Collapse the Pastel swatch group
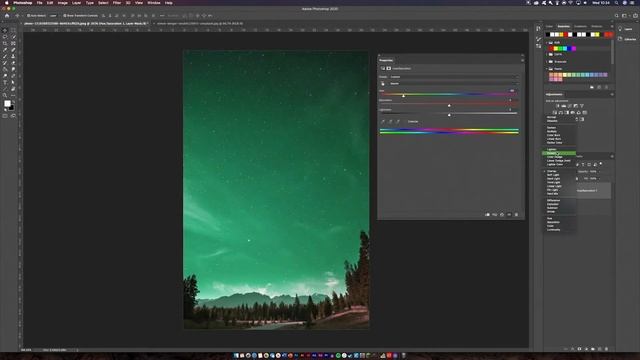Screen dimensions: 640x360 [x=547, y=69]
